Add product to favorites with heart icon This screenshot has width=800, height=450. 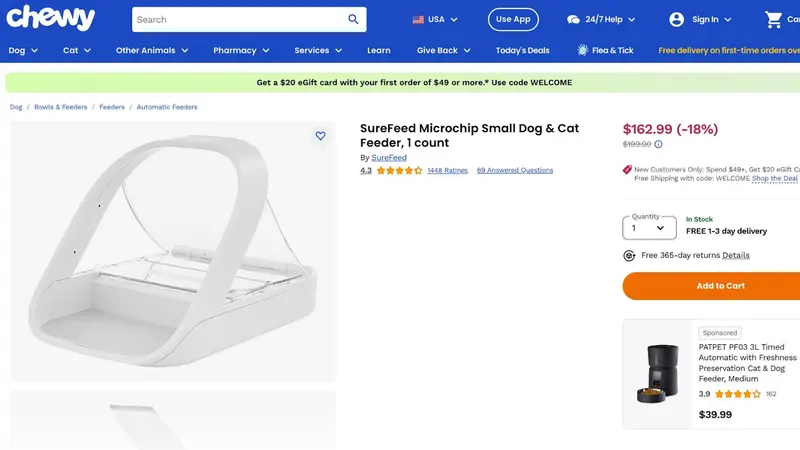(320, 136)
